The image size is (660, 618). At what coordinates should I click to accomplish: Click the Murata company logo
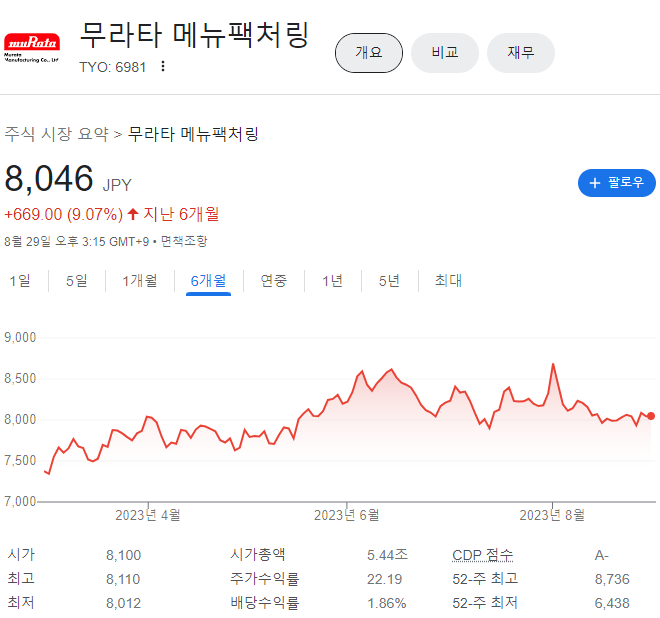point(32,48)
